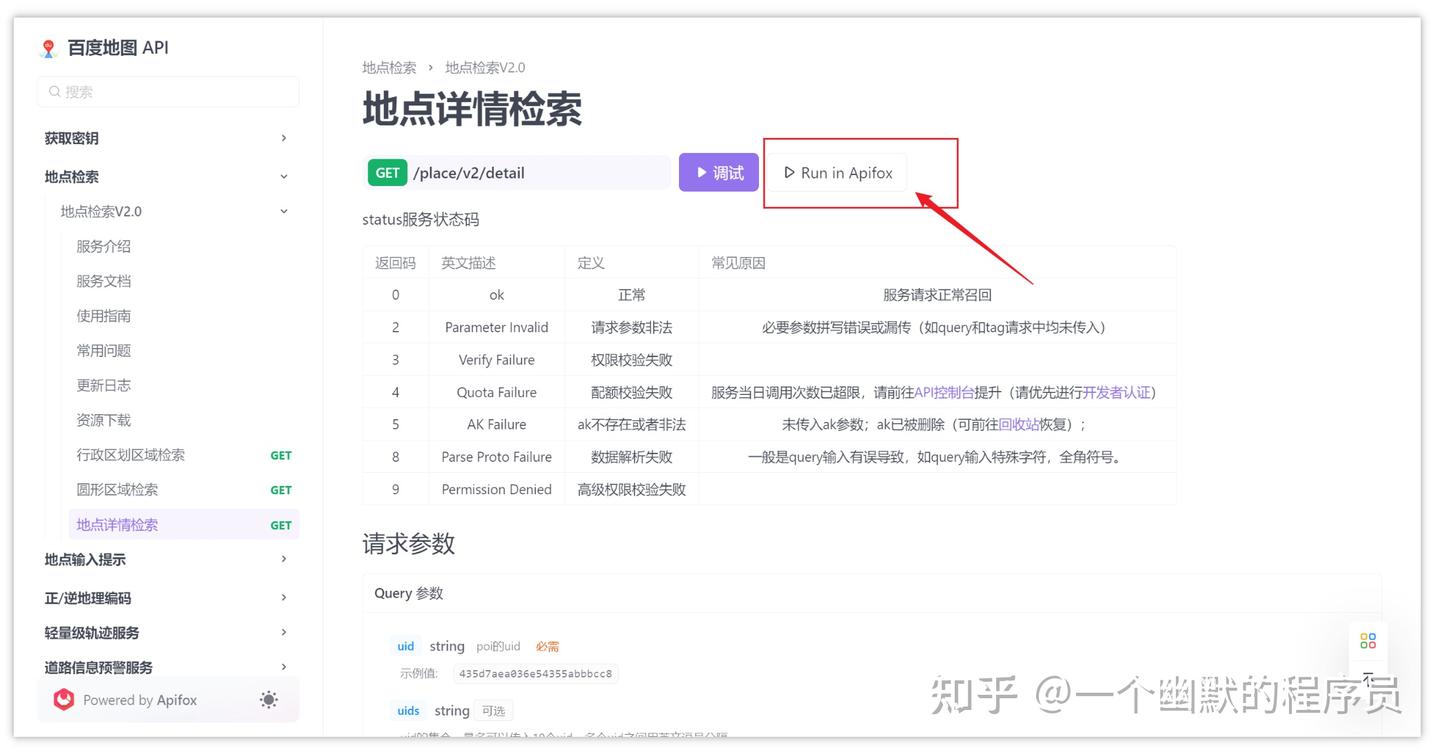This screenshot has height=752, width=1440.
Task: Expand the 道路信息预警服务 section chevron
Action: (x=284, y=667)
